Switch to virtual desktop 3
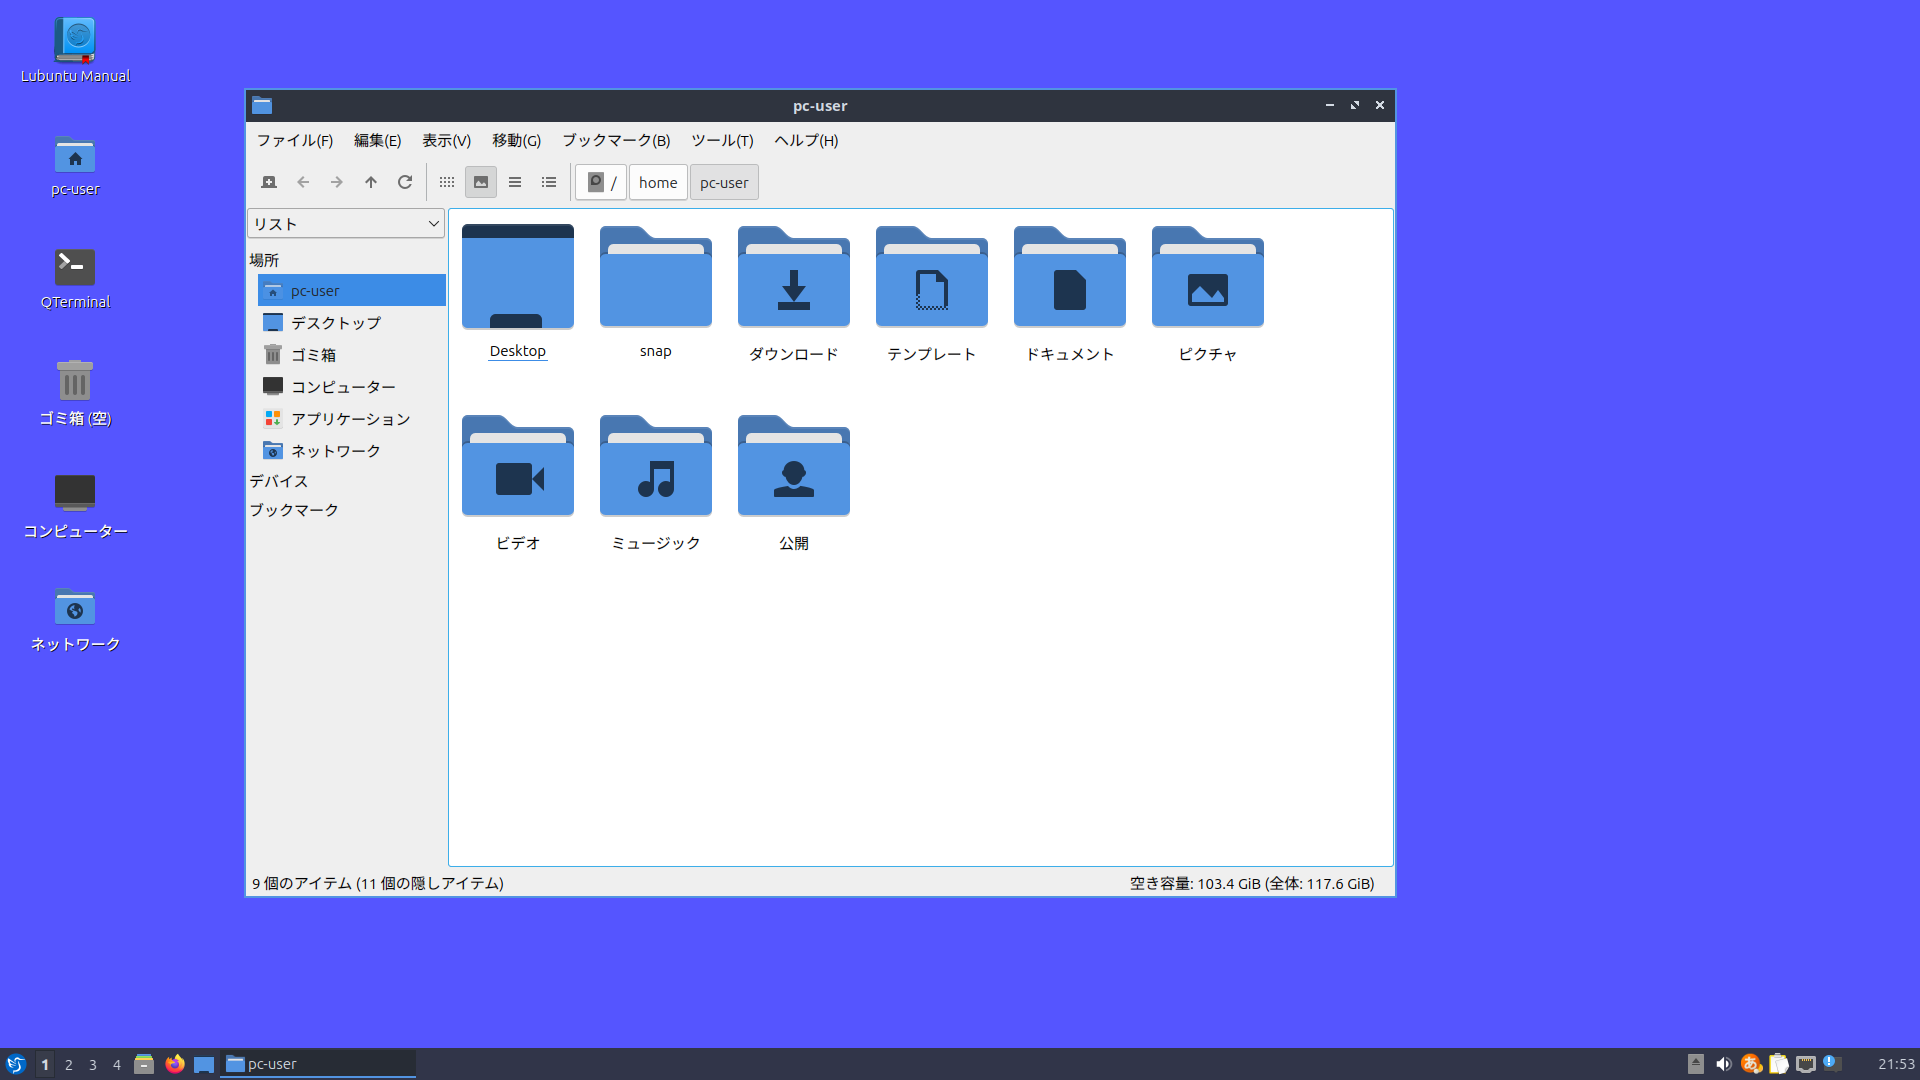This screenshot has height=1080, width=1920. tap(93, 1064)
